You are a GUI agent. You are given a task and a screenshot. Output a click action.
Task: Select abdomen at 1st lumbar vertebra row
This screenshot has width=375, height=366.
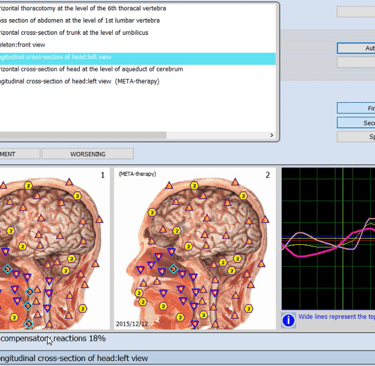(138, 21)
